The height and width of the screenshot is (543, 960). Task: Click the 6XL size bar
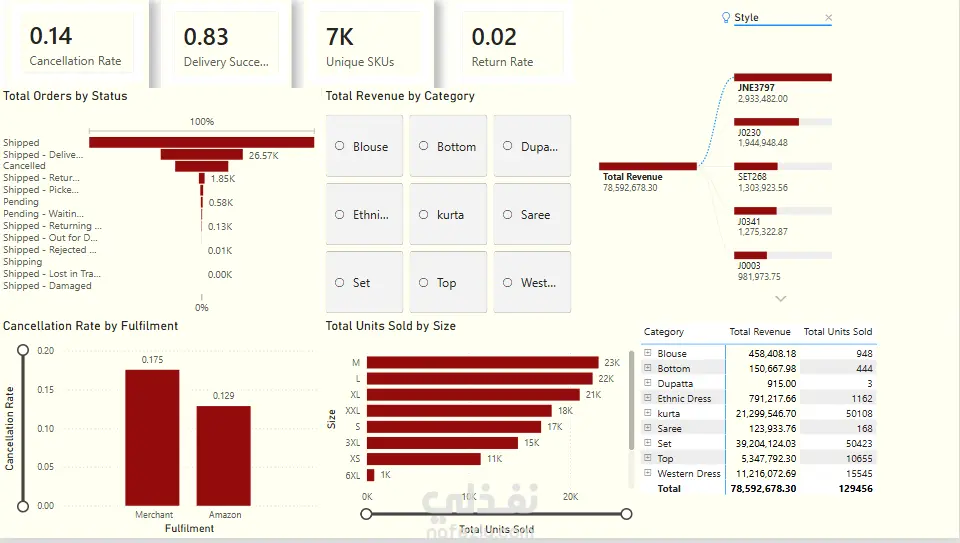click(370, 474)
